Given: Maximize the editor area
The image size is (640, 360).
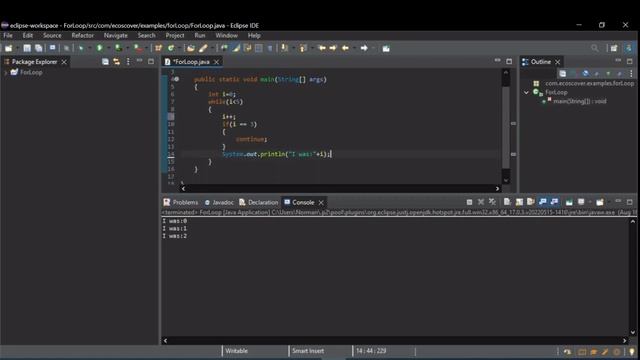Looking at the screenshot, I should click(509, 61).
